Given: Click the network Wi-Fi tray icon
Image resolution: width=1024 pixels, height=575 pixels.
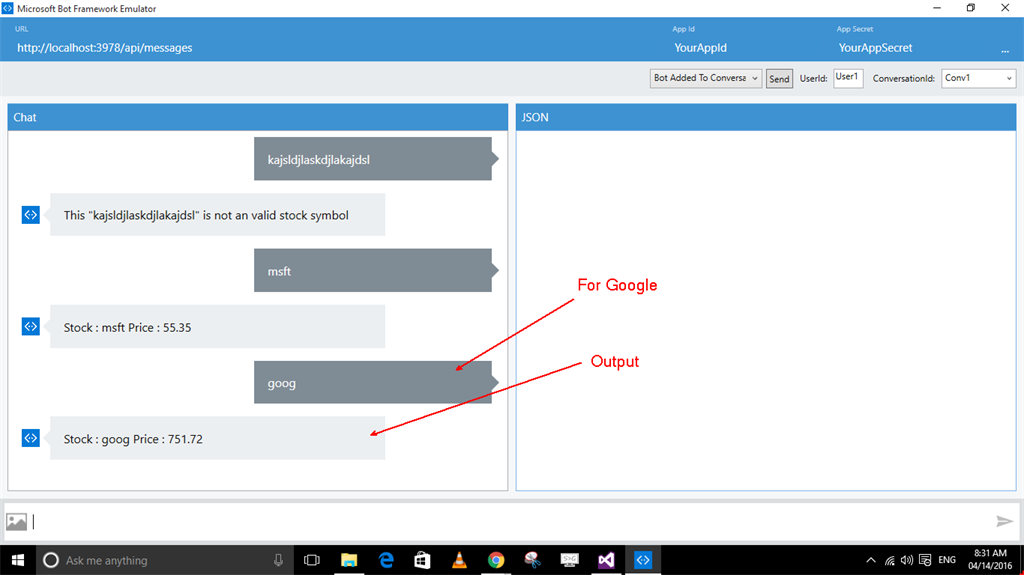Looking at the screenshot, I should [x=889, y=560].
